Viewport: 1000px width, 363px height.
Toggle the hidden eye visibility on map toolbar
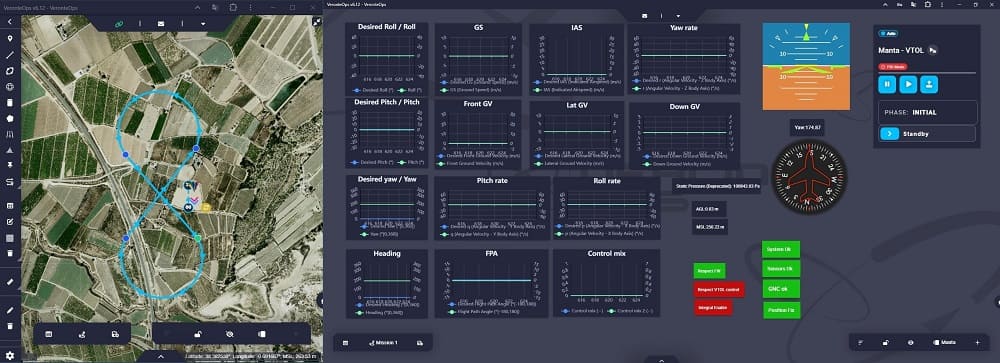pos(230,334)
